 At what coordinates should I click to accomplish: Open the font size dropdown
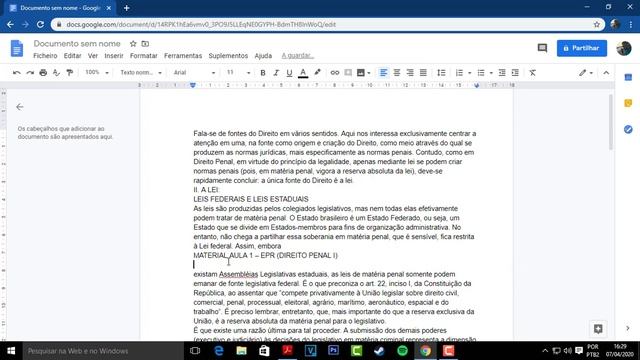tap(238, 73)
